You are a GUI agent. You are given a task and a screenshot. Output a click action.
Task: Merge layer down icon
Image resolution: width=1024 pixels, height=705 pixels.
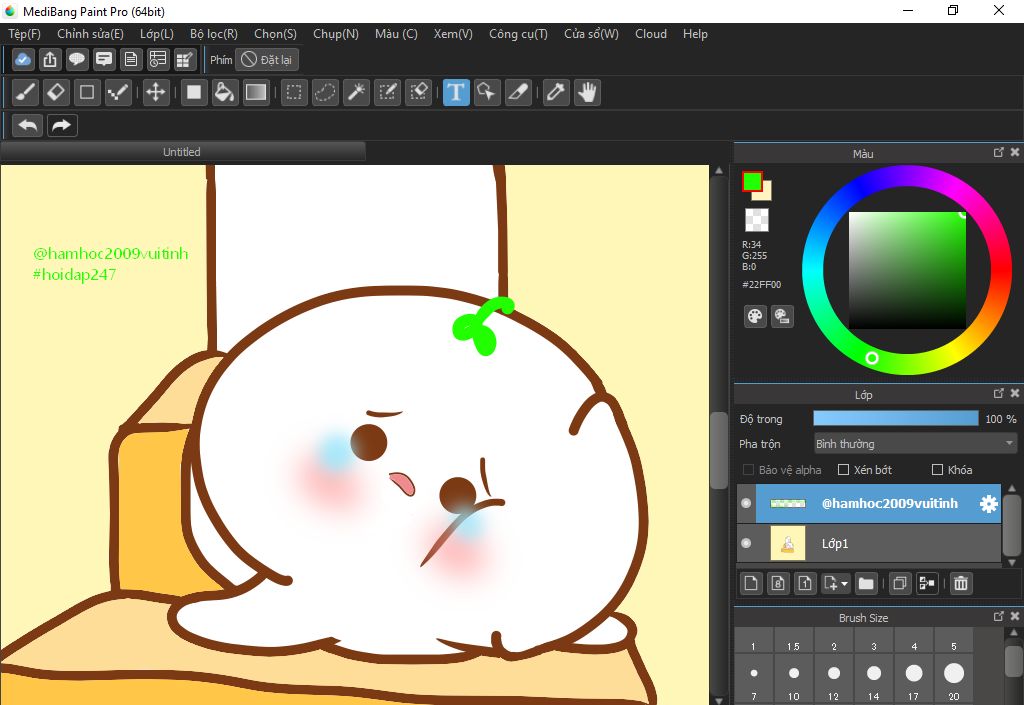[927, 583]
